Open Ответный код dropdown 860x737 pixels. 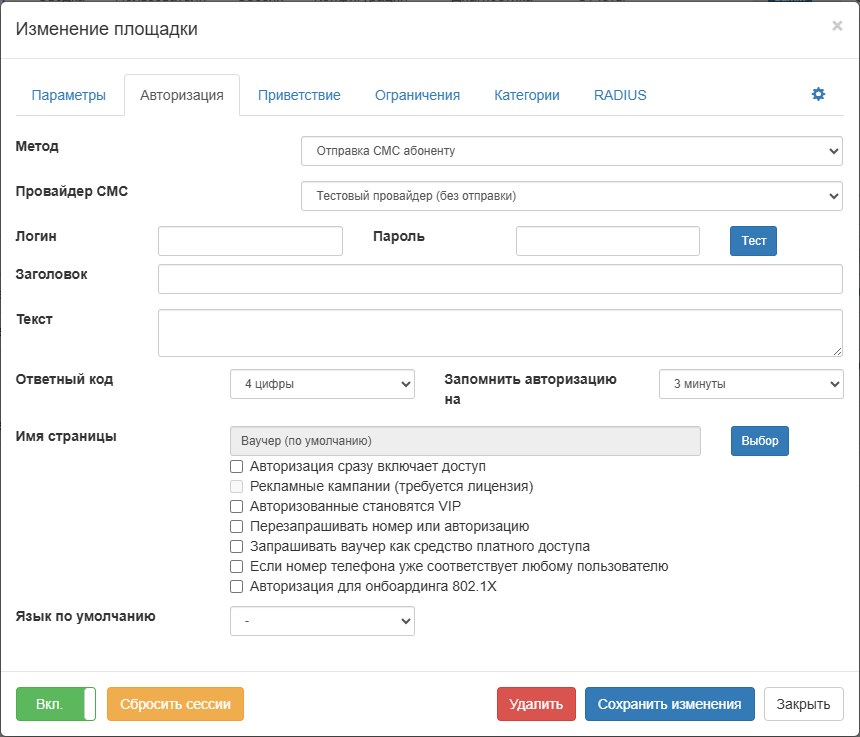tap(322, 383)
